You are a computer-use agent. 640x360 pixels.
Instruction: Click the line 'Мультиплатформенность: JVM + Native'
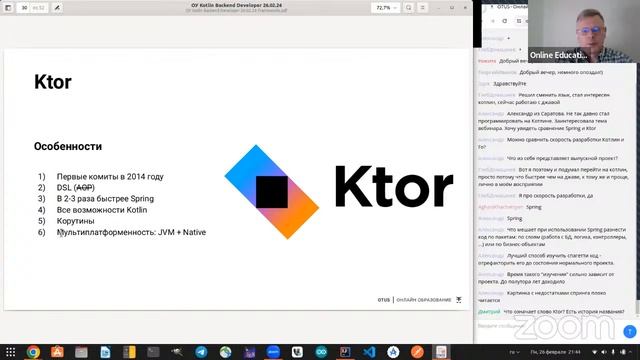[131, 232]
